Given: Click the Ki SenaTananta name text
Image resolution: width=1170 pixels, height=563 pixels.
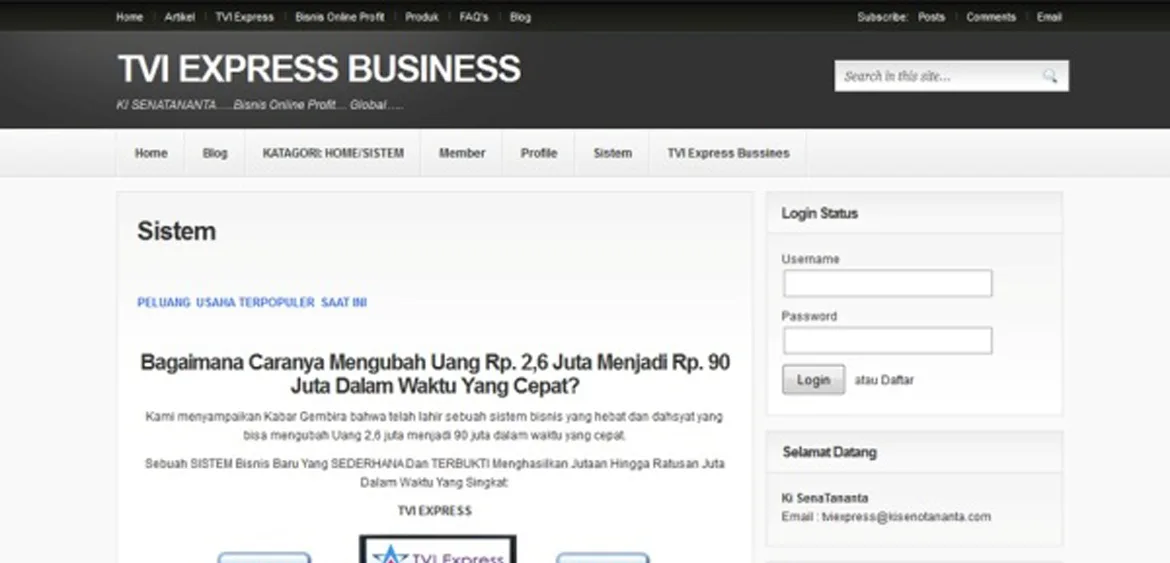Looking at the screenshot, I should [x=825, y=498].
